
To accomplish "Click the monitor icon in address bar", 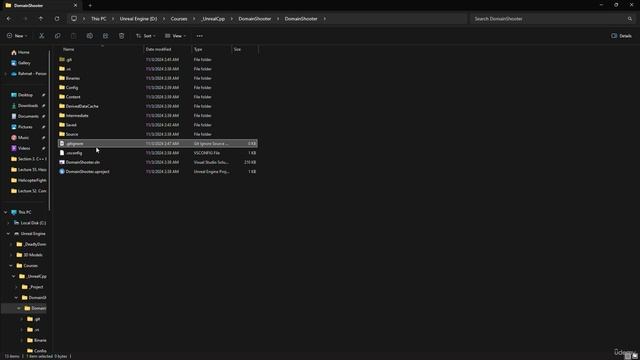I will point(74,19).
